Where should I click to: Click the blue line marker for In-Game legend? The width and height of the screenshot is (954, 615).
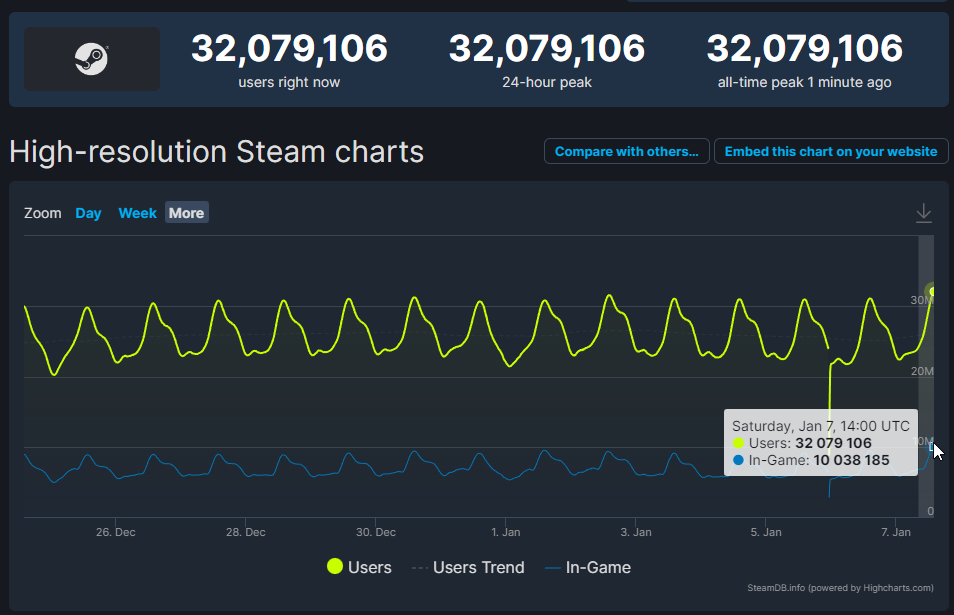pos(552,567)
